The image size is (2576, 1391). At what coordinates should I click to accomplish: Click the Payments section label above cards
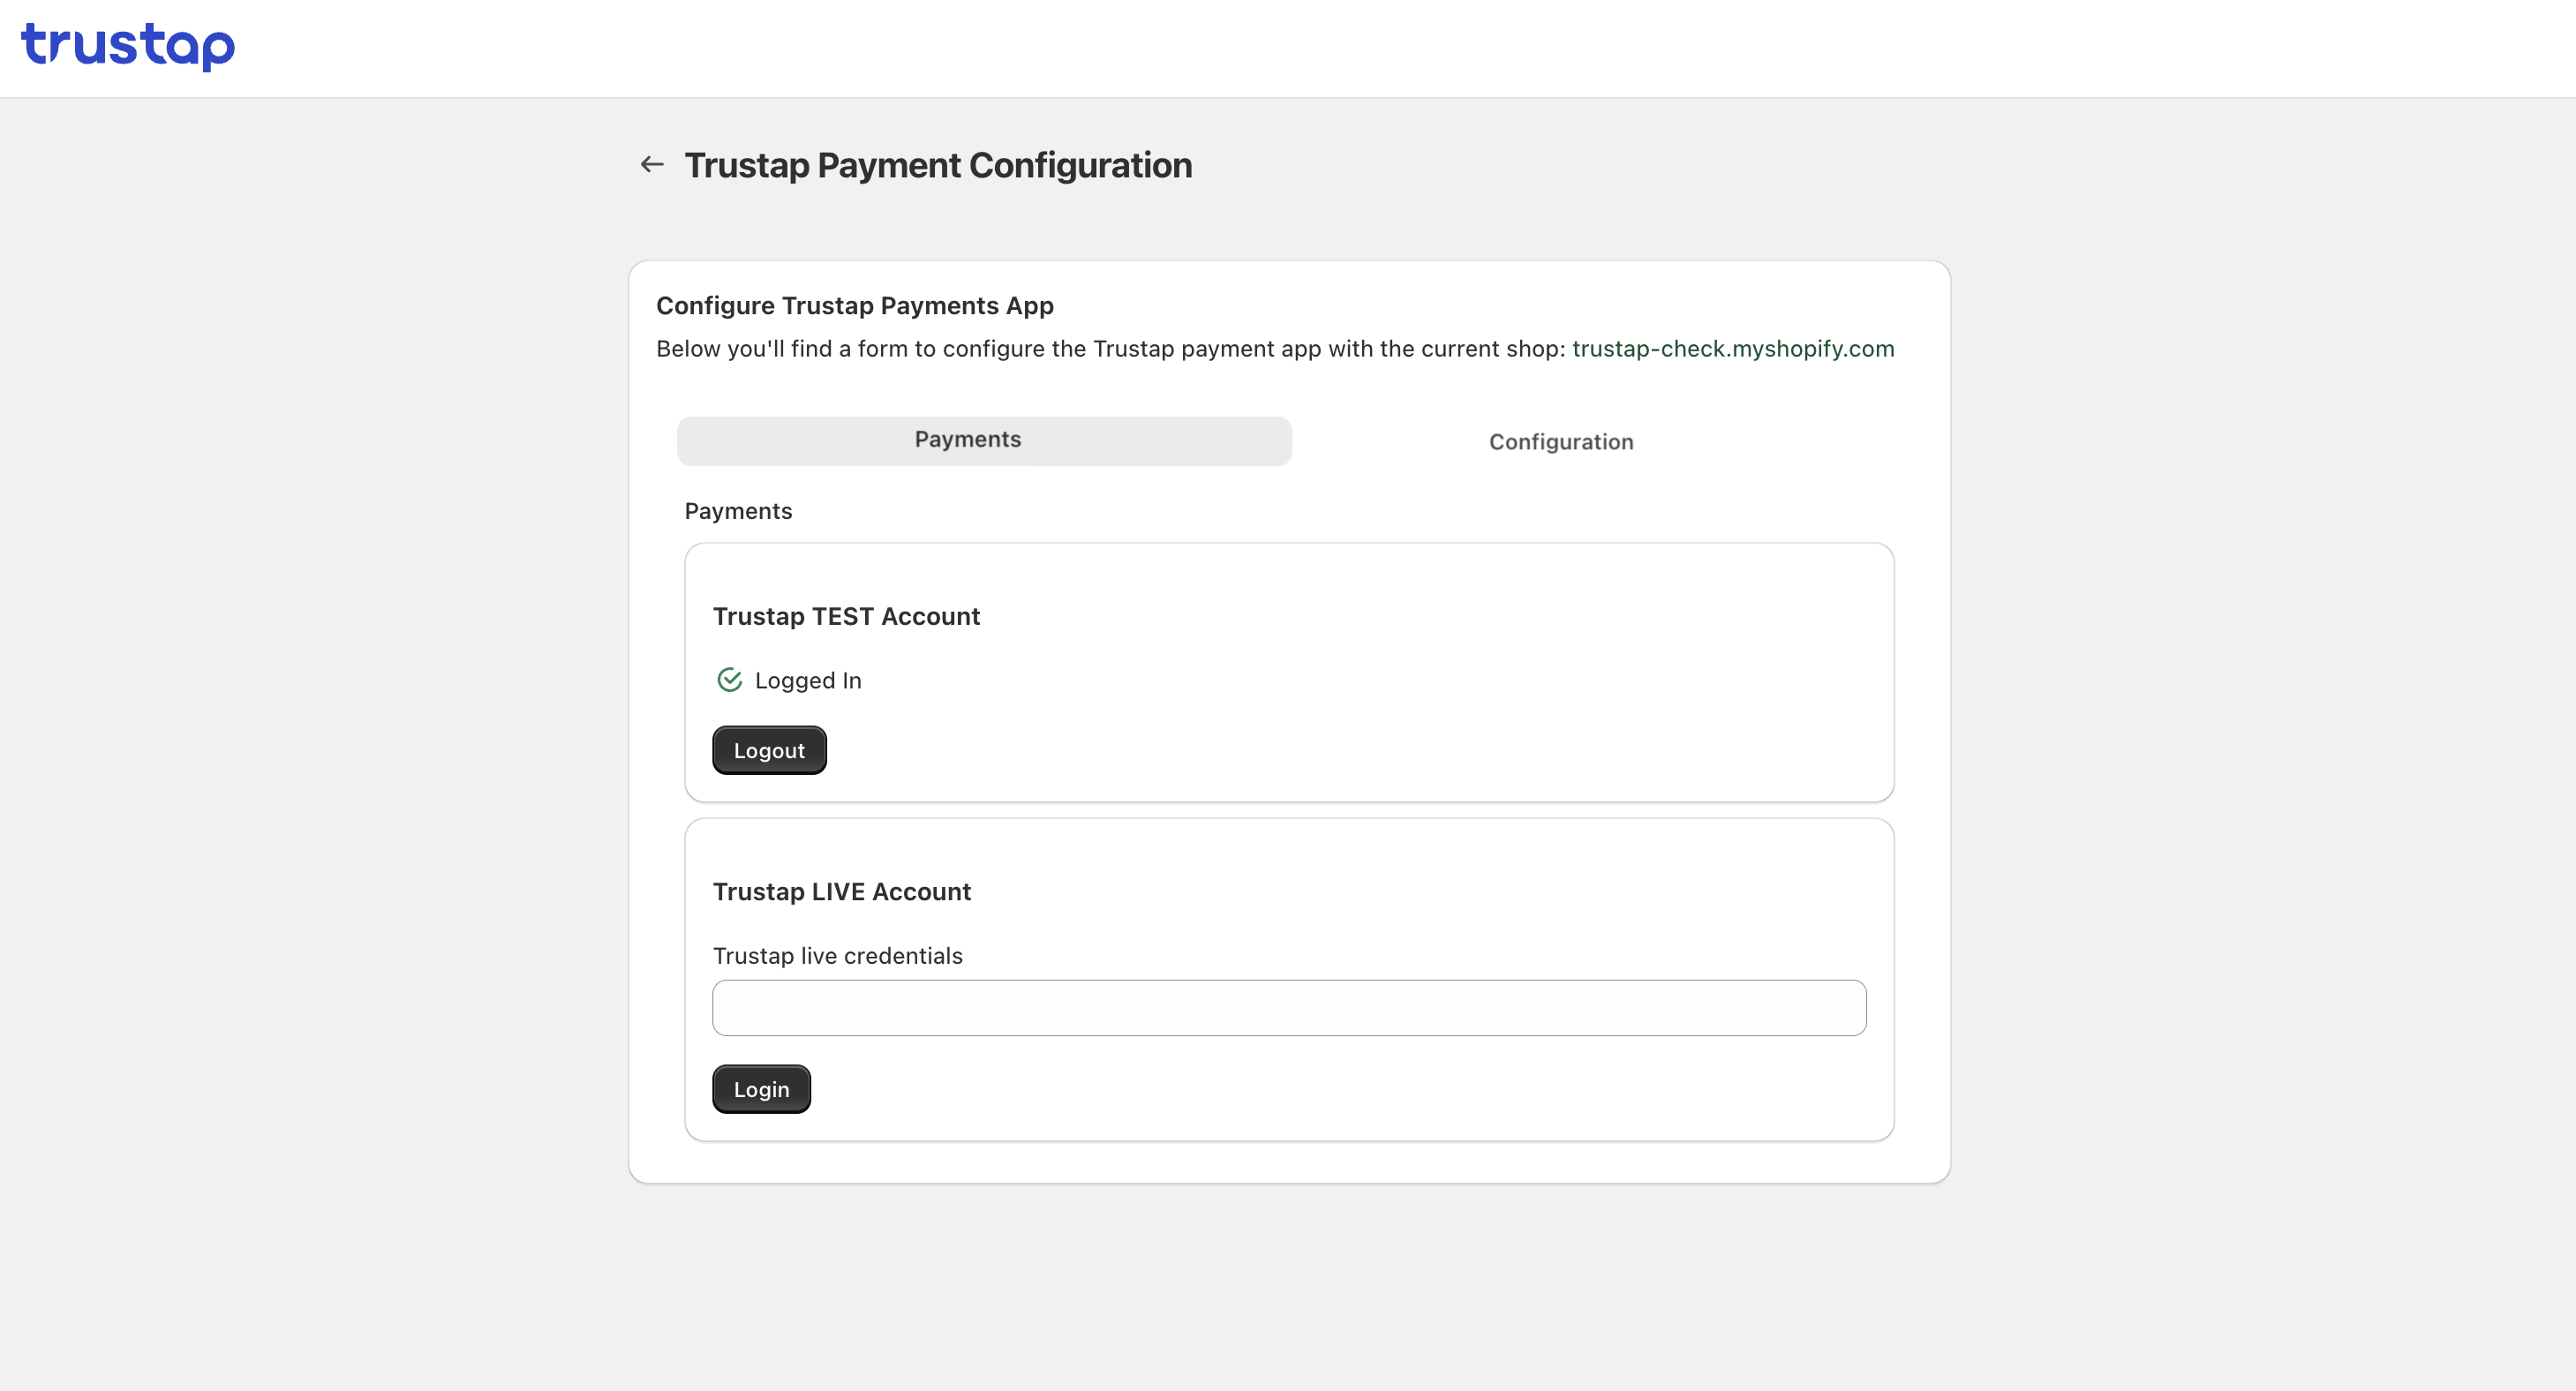[x=738, y=511]
